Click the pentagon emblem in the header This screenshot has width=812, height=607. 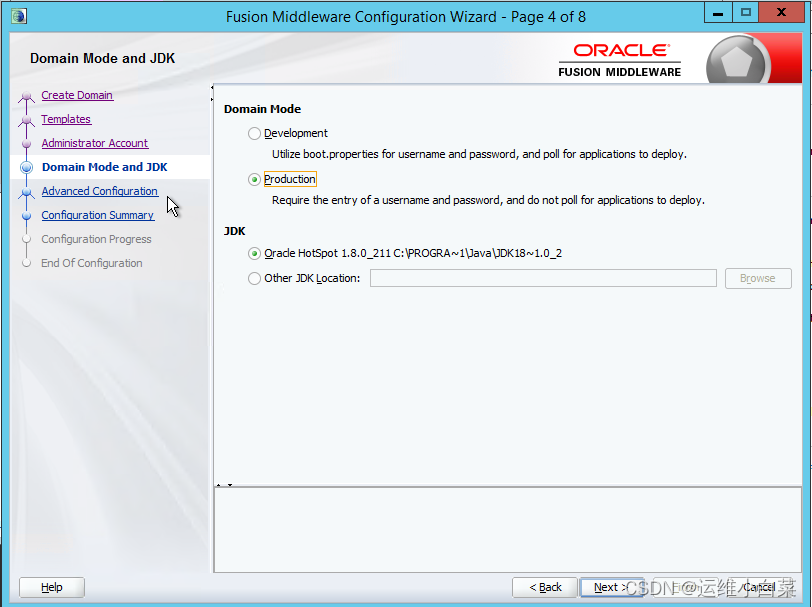tap(736, 63)
